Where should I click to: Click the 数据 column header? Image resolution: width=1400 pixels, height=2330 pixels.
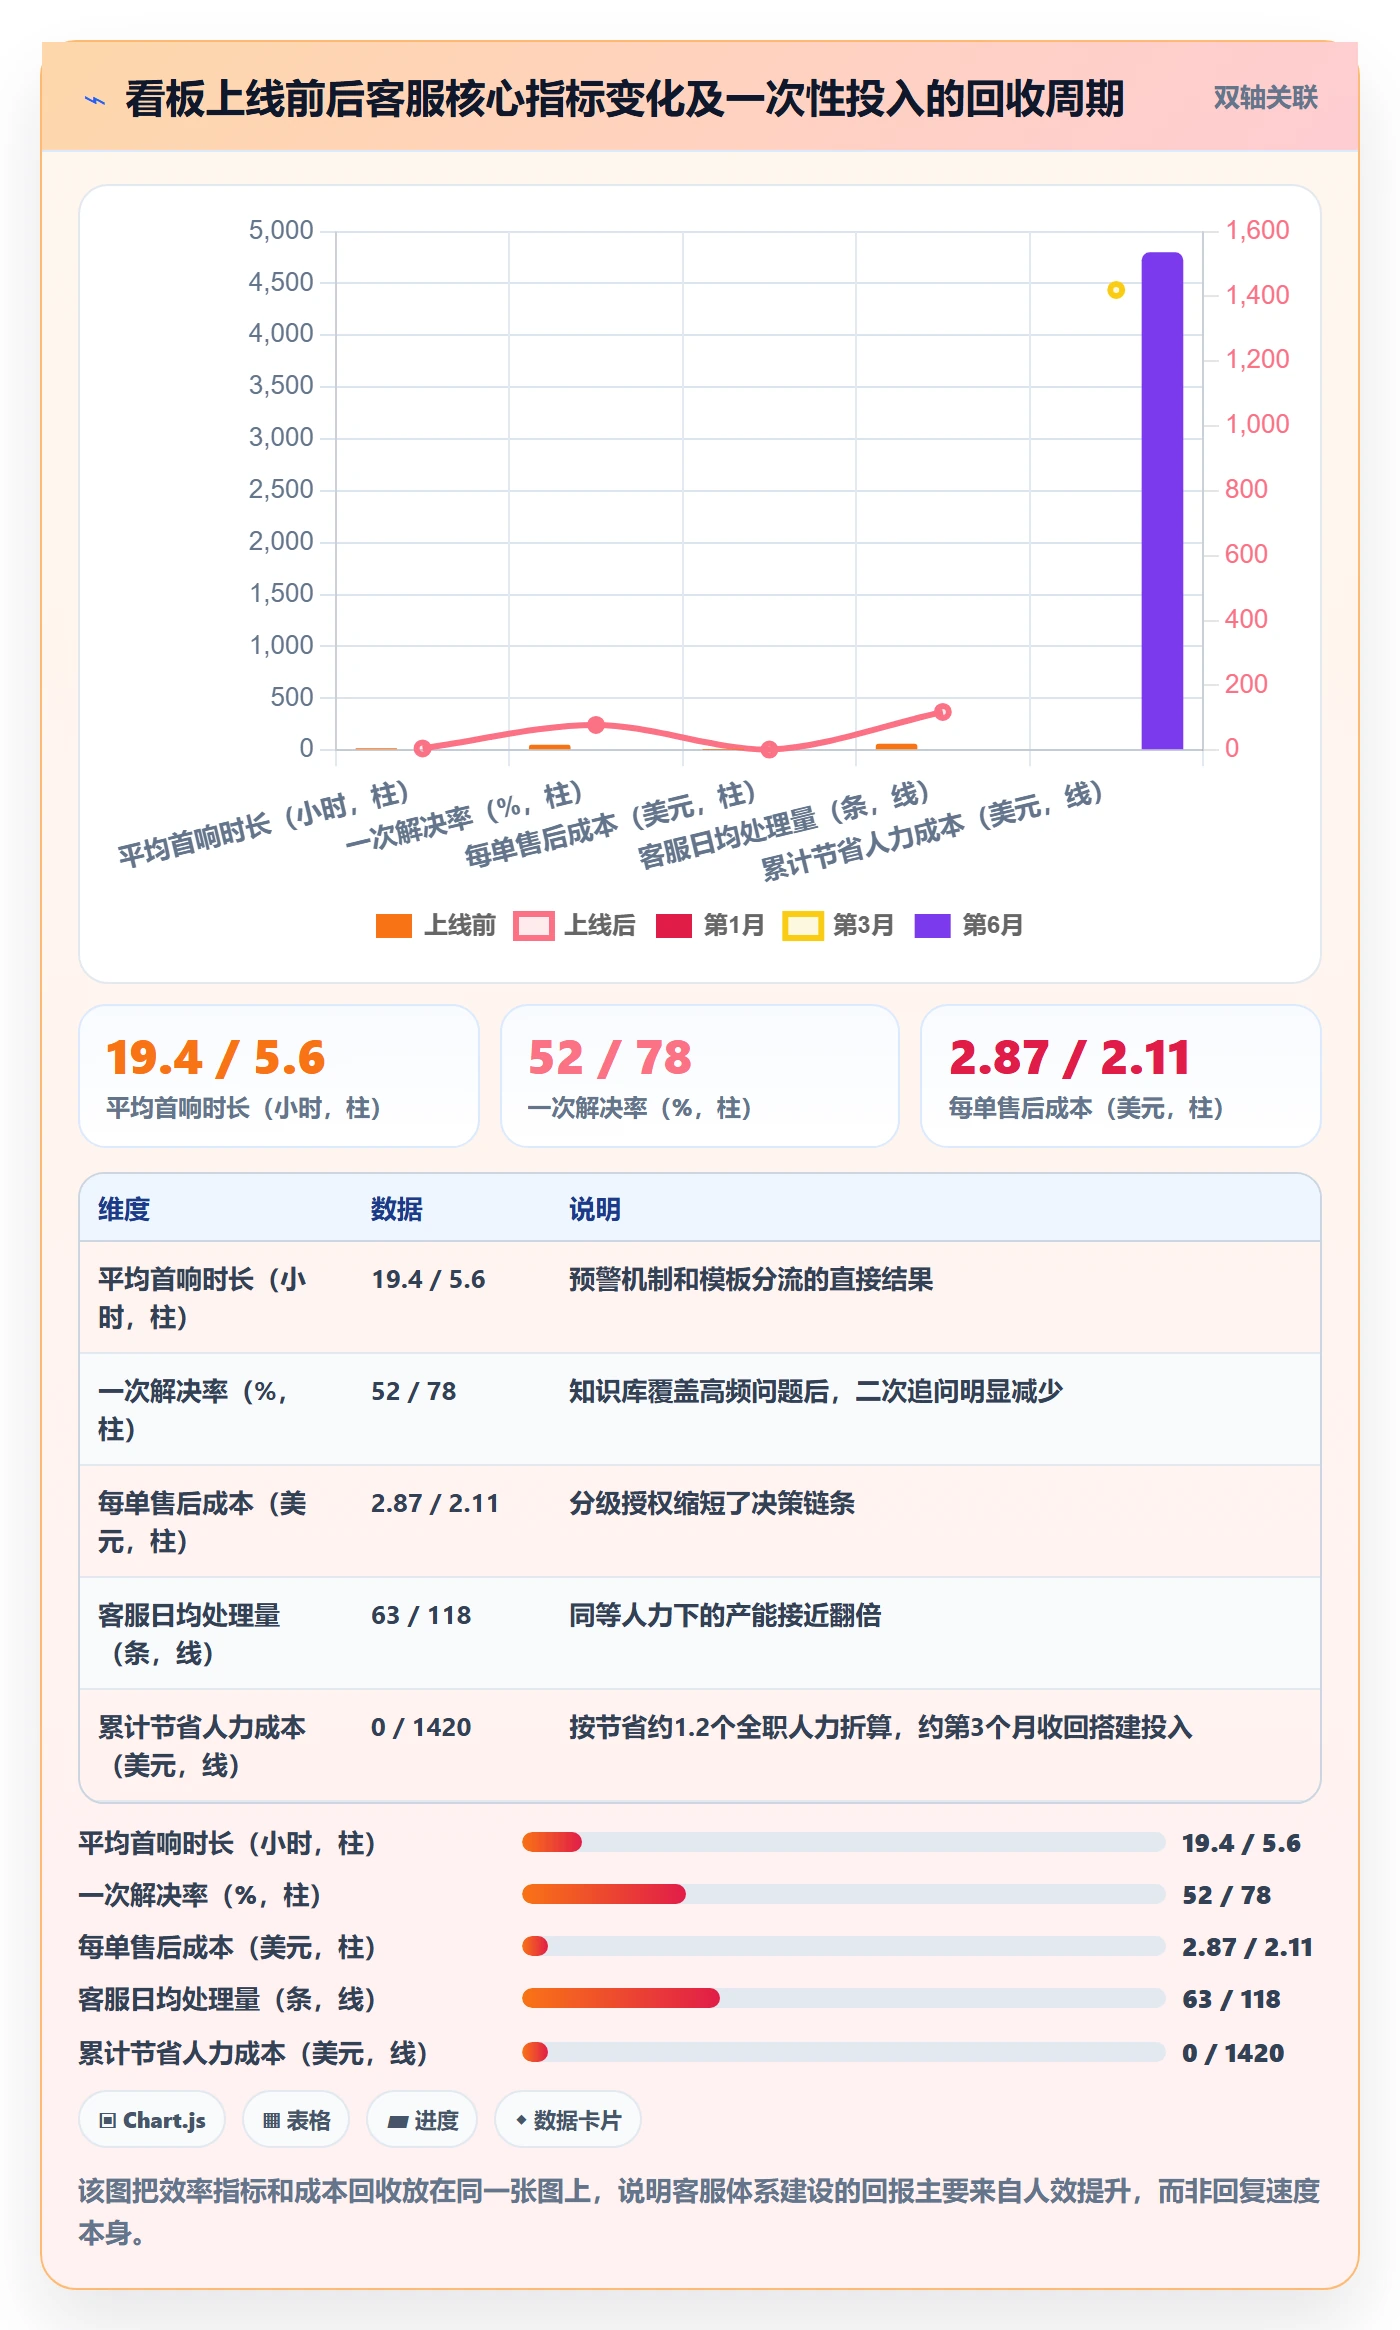pos(397,1209)
